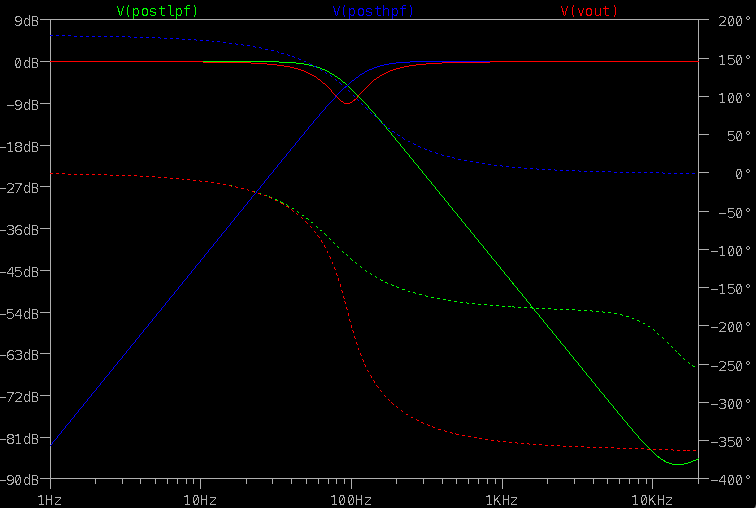The height and width of the screenshot is (508, 756).
Task: Click the V(vout) trace label
Action: tap(589, 11)
